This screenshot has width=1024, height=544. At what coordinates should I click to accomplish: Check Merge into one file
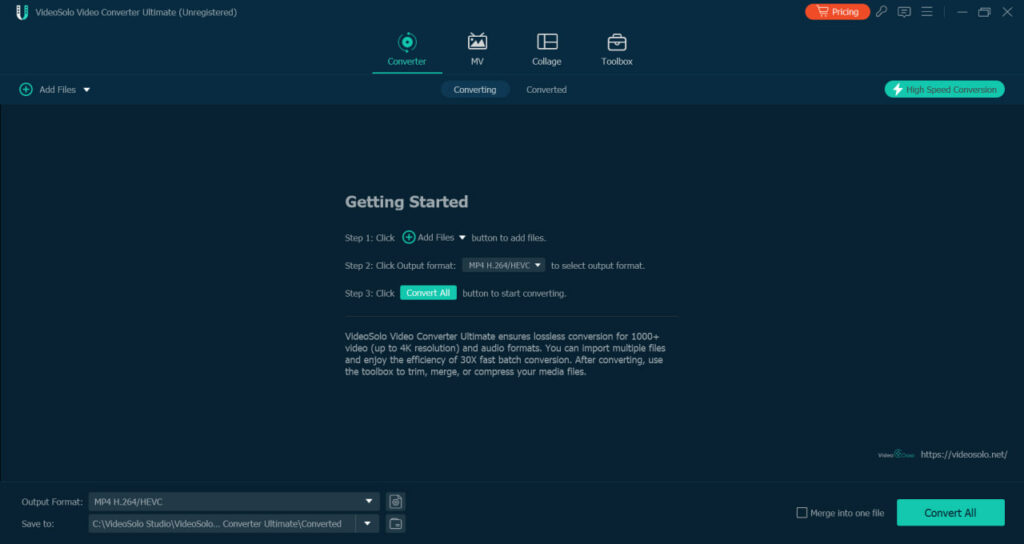tap(802, 513)
